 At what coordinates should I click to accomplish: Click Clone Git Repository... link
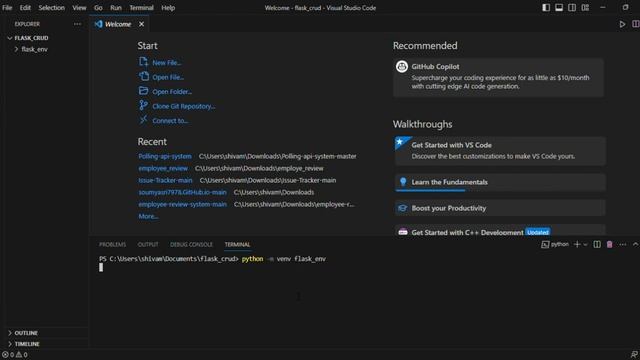click(x=184, y=106)
